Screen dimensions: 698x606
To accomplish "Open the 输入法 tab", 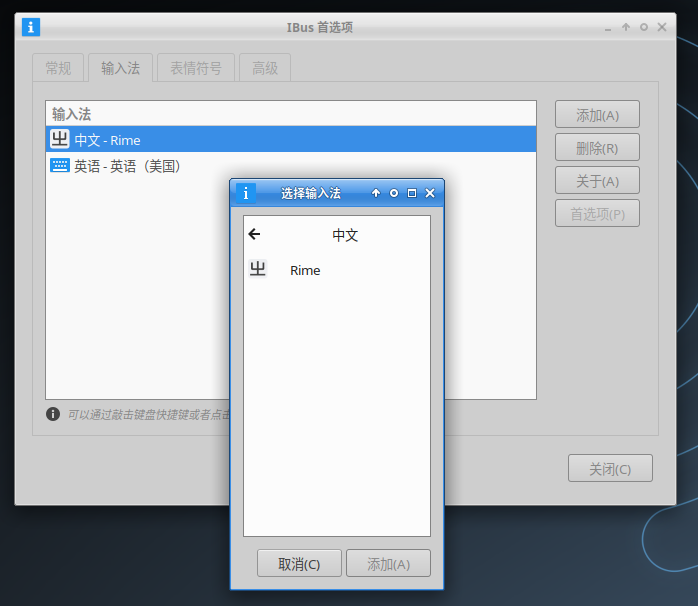I will click(x=121, y=68).
